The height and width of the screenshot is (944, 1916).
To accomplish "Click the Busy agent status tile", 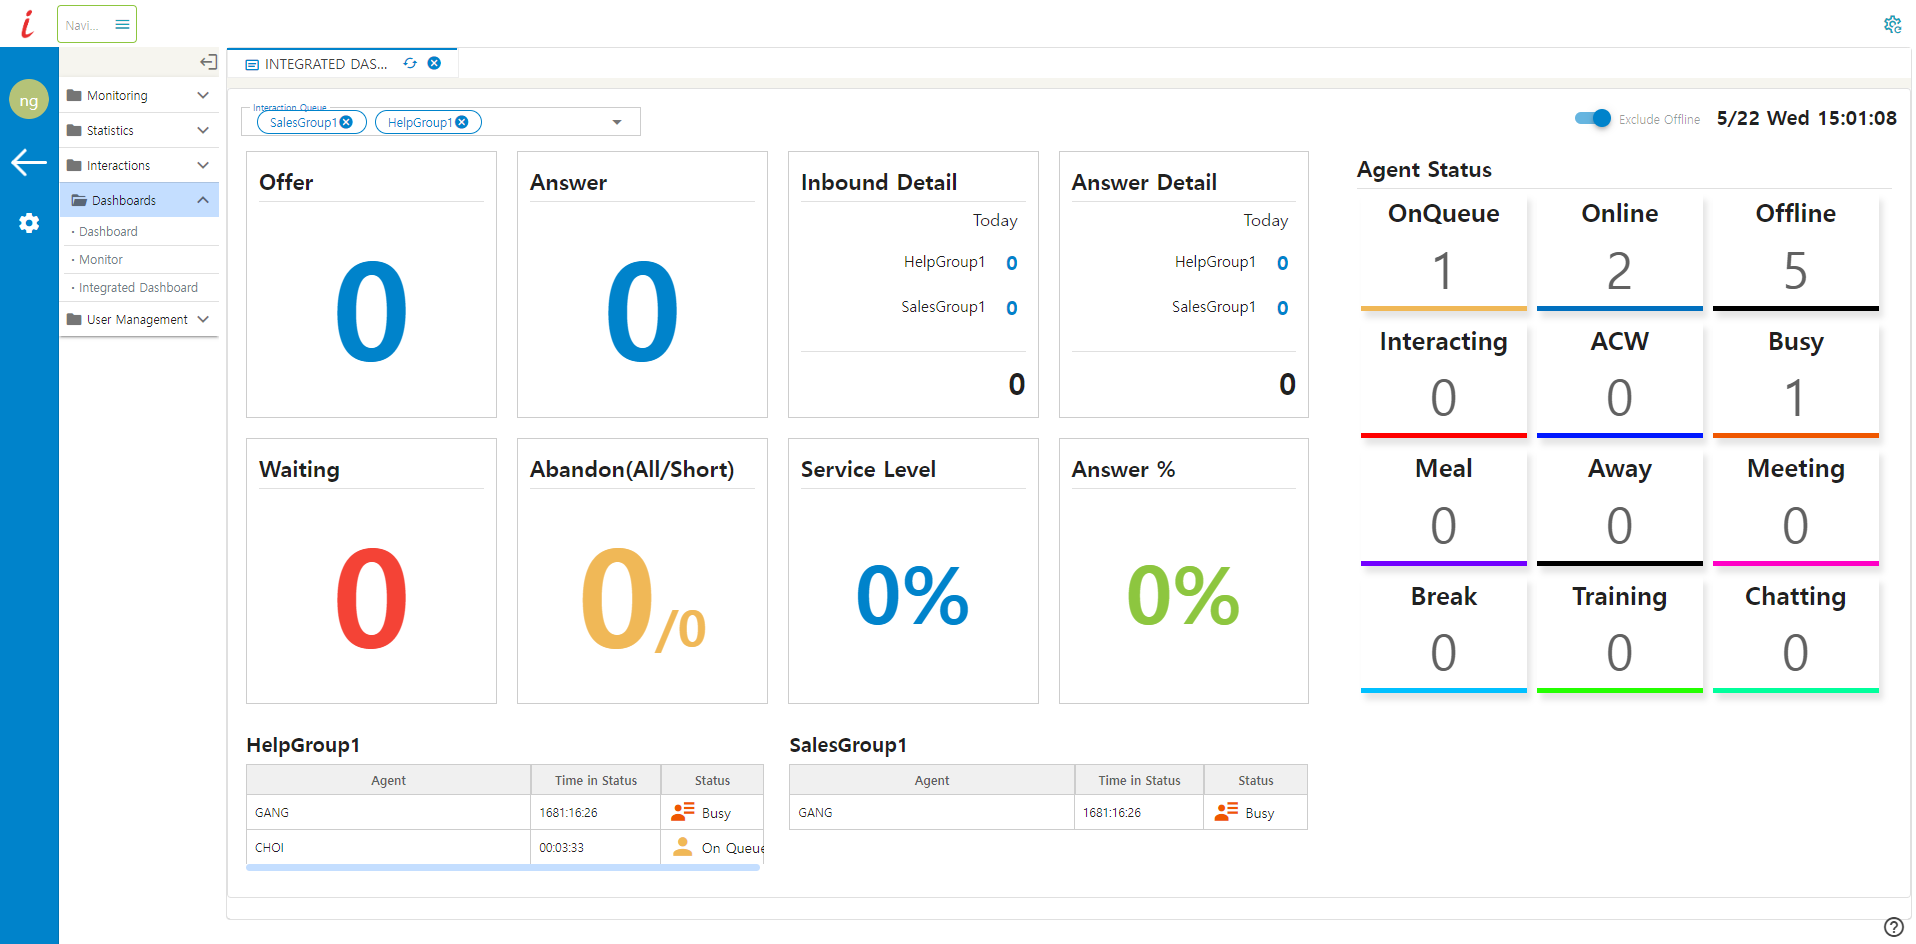I will (1795, 380).
